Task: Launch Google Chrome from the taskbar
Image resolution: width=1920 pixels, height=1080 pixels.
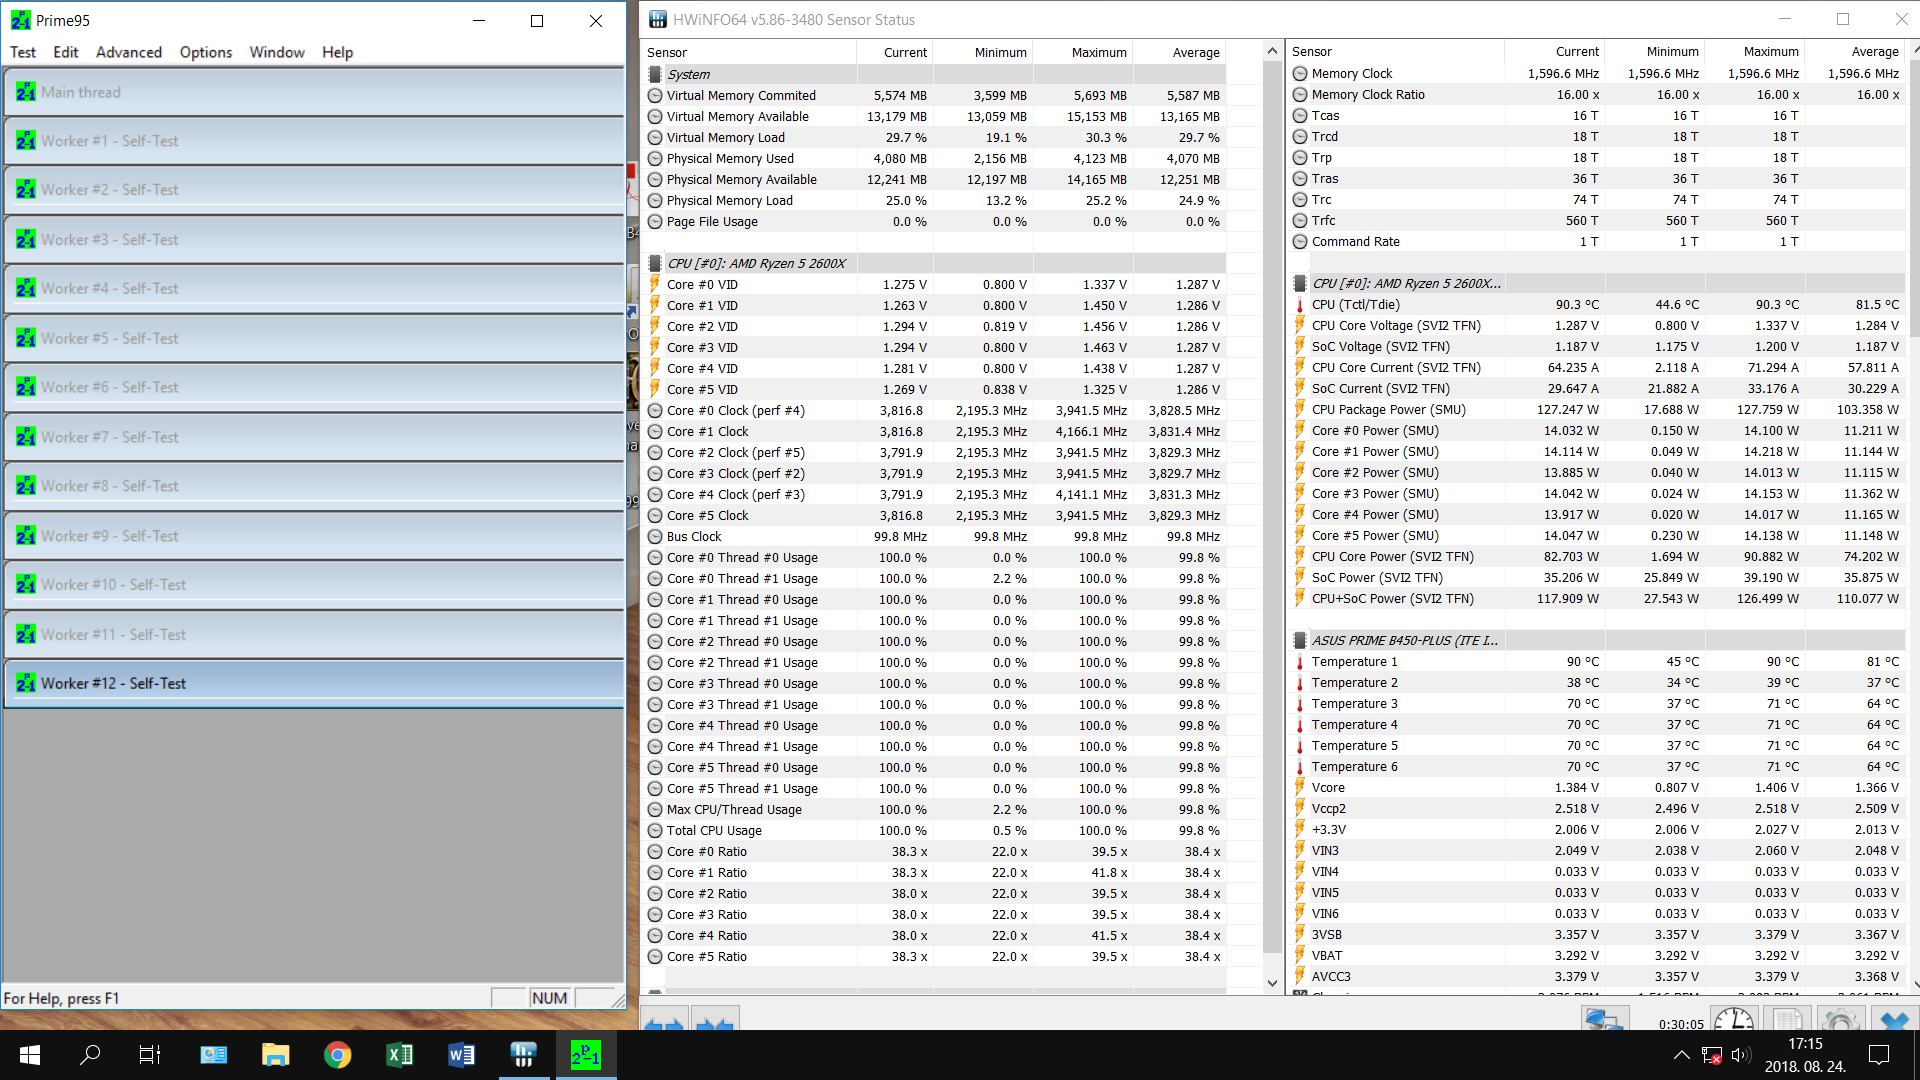Action: coord(337,1055)
